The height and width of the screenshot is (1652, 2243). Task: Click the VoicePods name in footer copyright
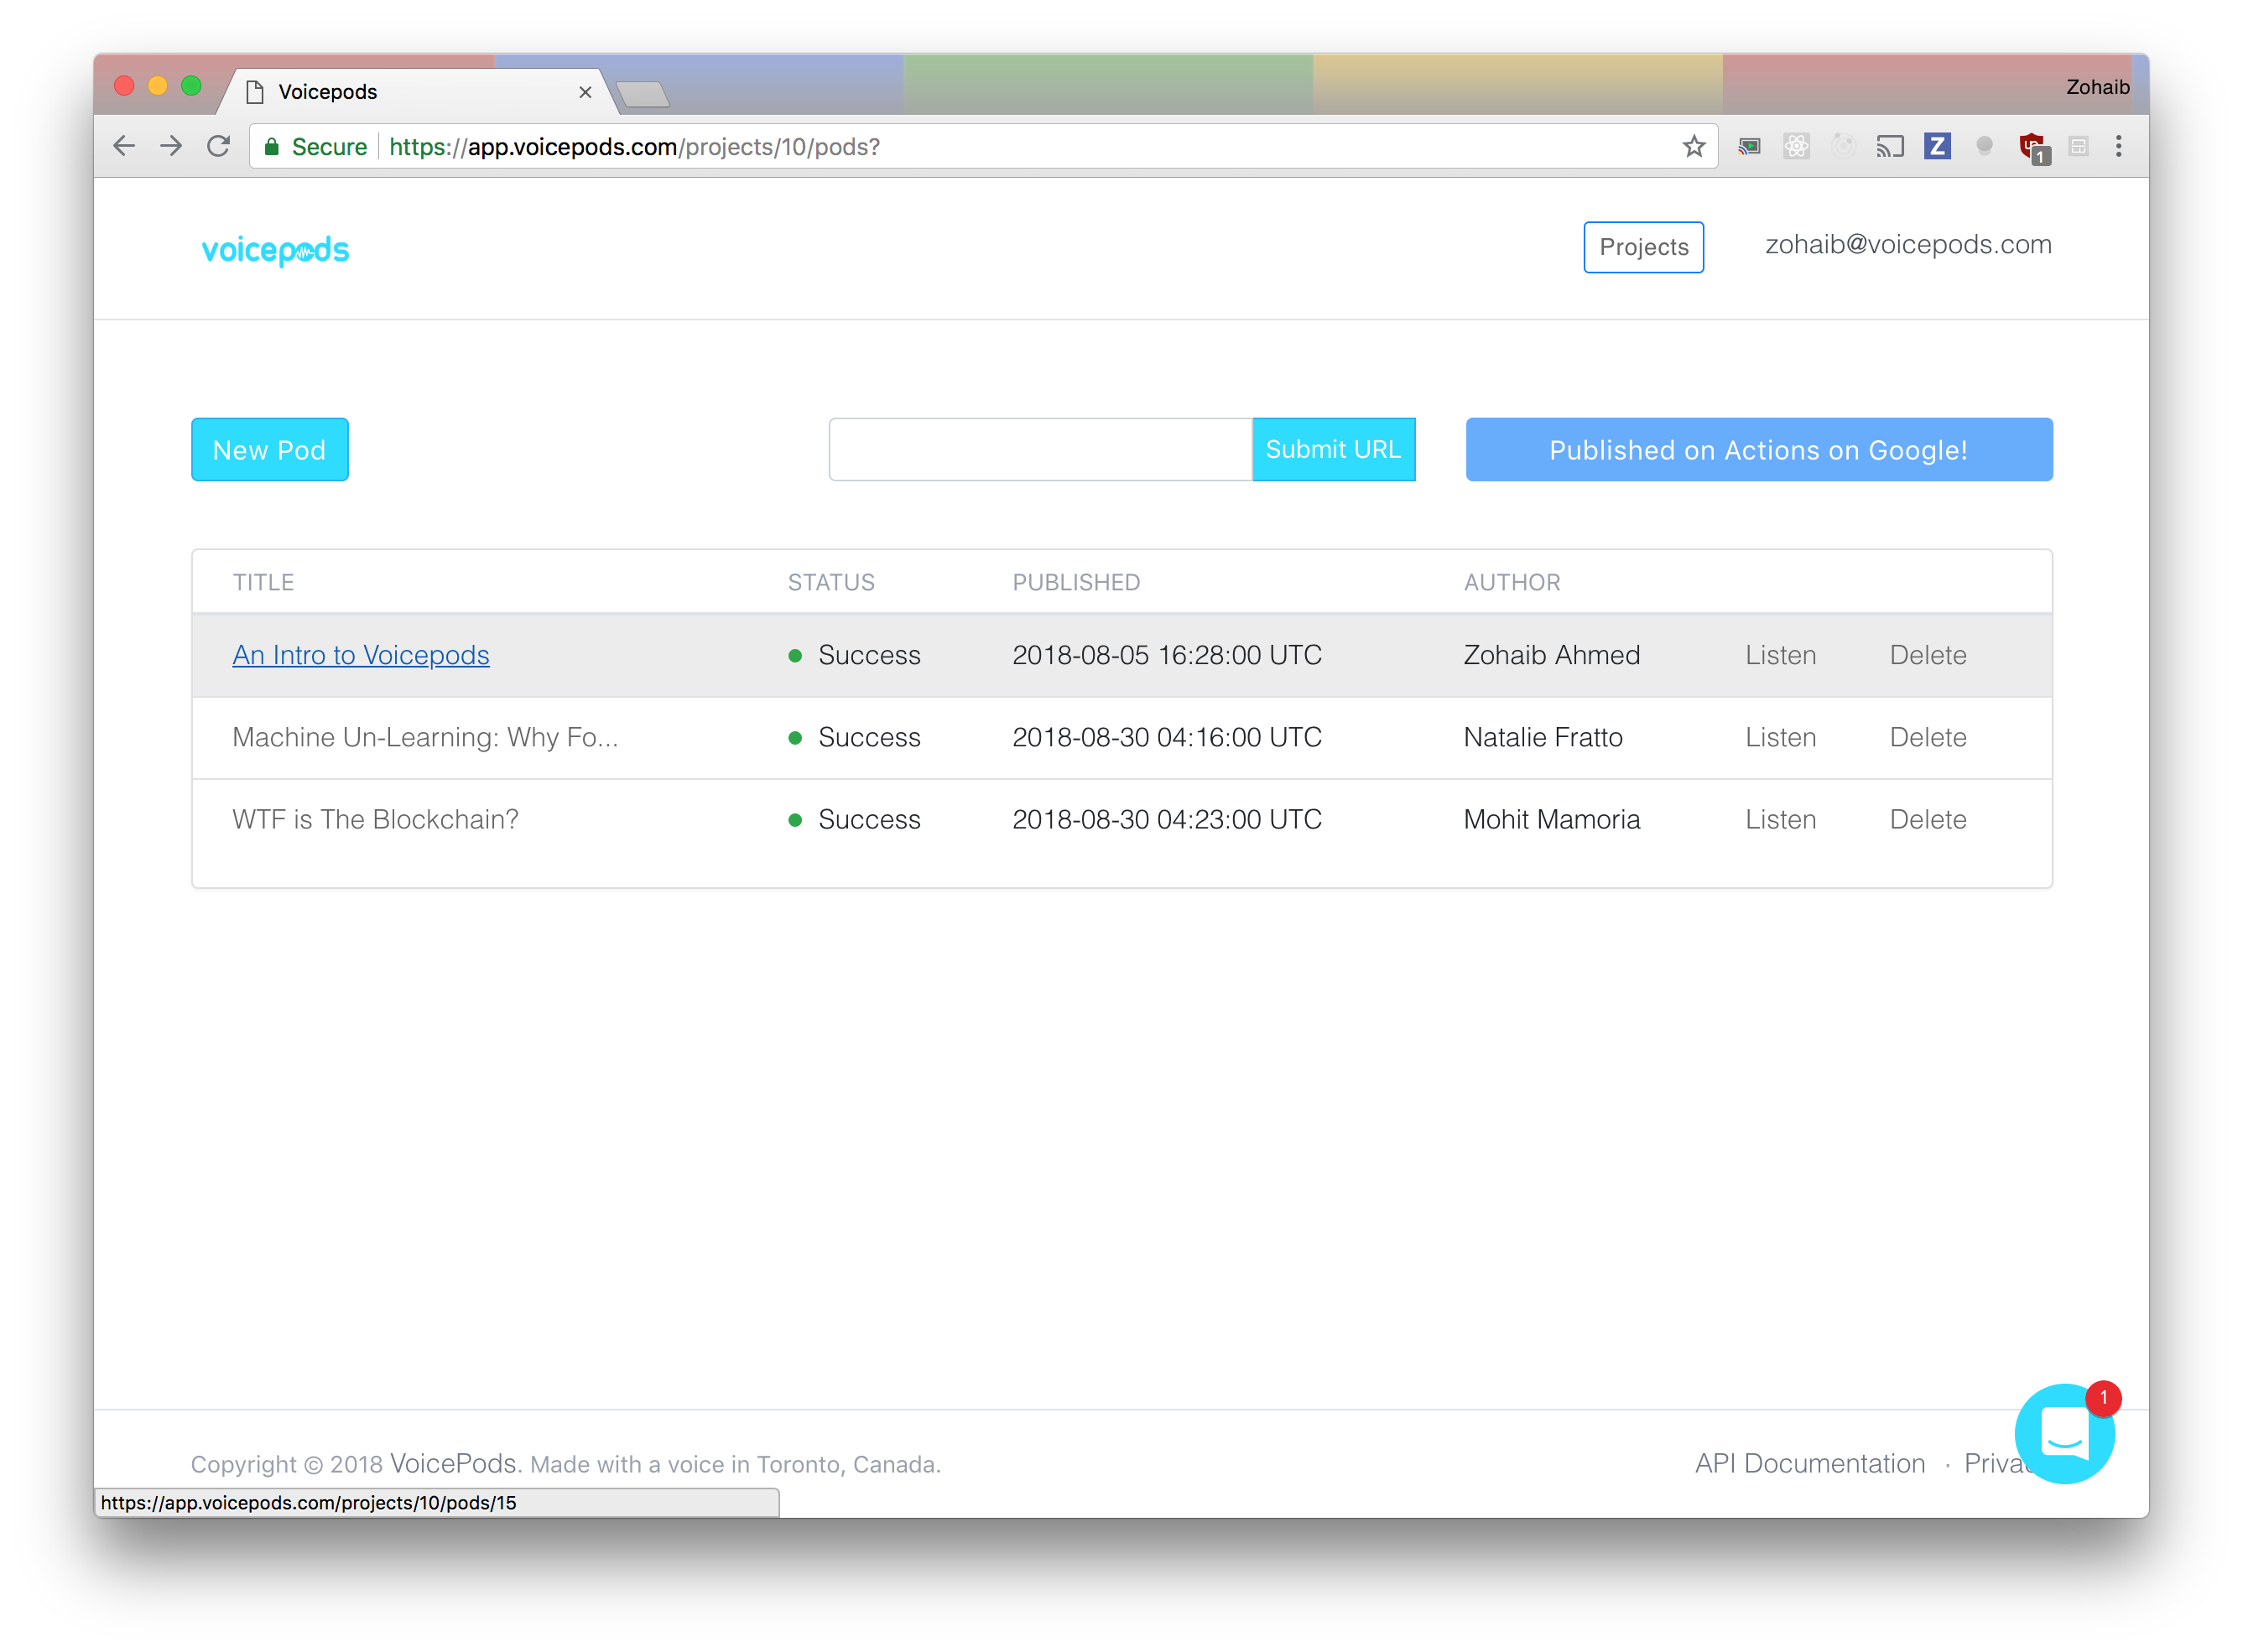[x=455, y=1464]
